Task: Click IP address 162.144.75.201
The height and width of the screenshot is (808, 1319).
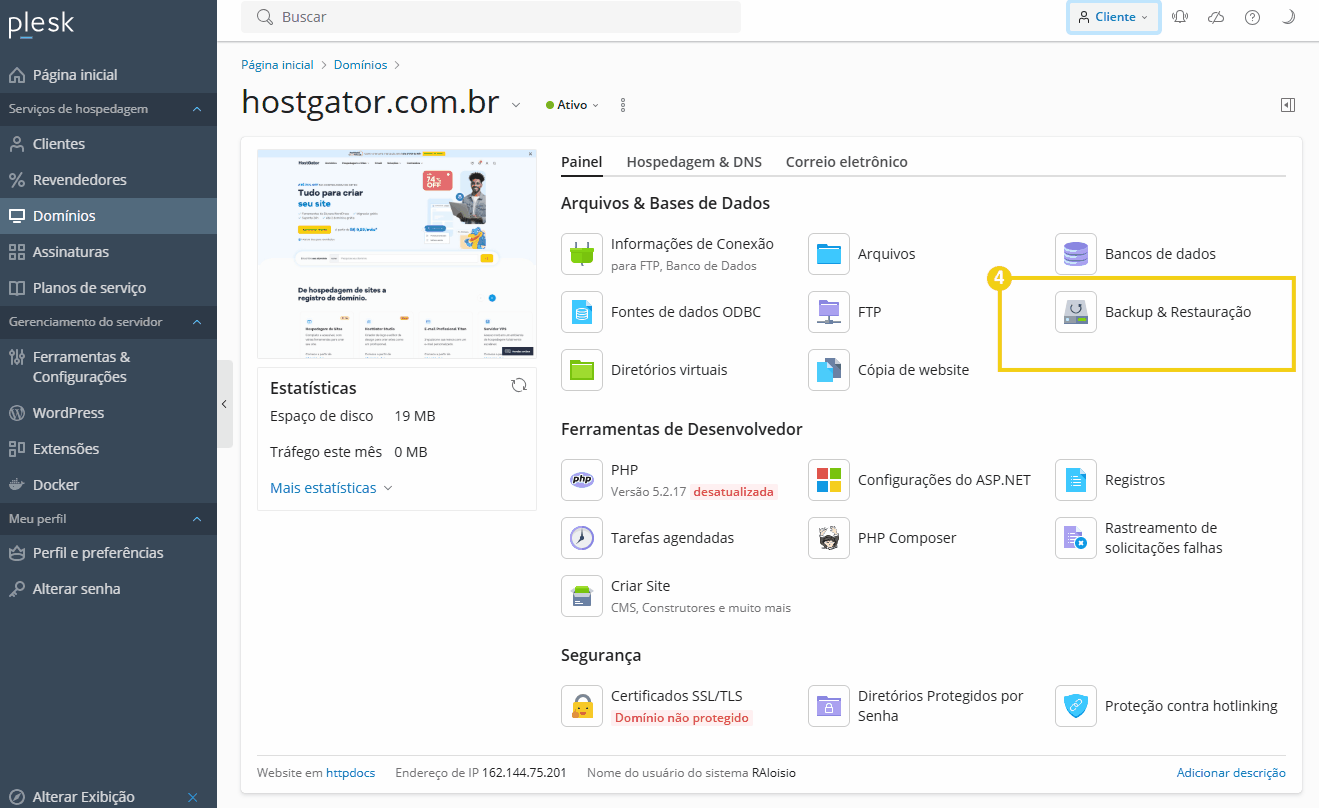Action: [524, 773]
